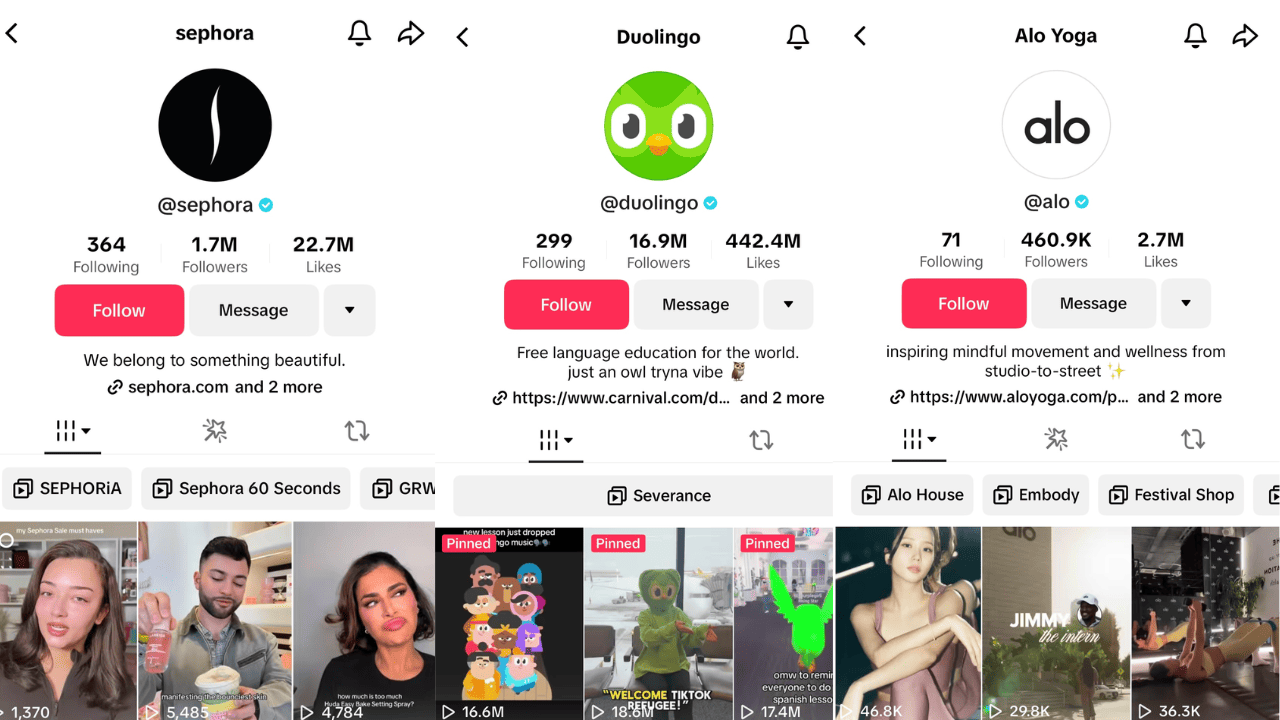Tap the Duolingo owl avatar

pos(658,126)
